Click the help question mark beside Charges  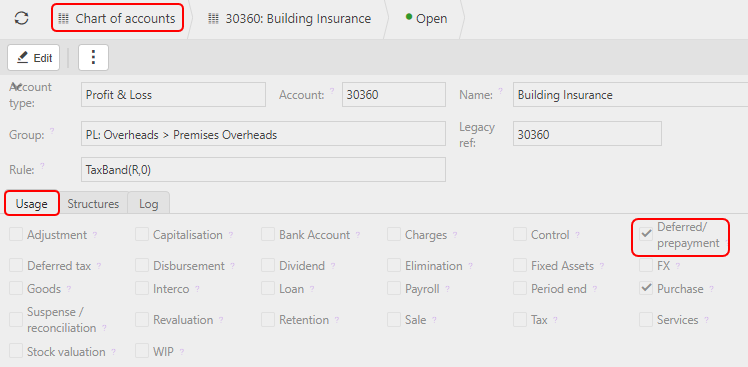coord(455,235)
